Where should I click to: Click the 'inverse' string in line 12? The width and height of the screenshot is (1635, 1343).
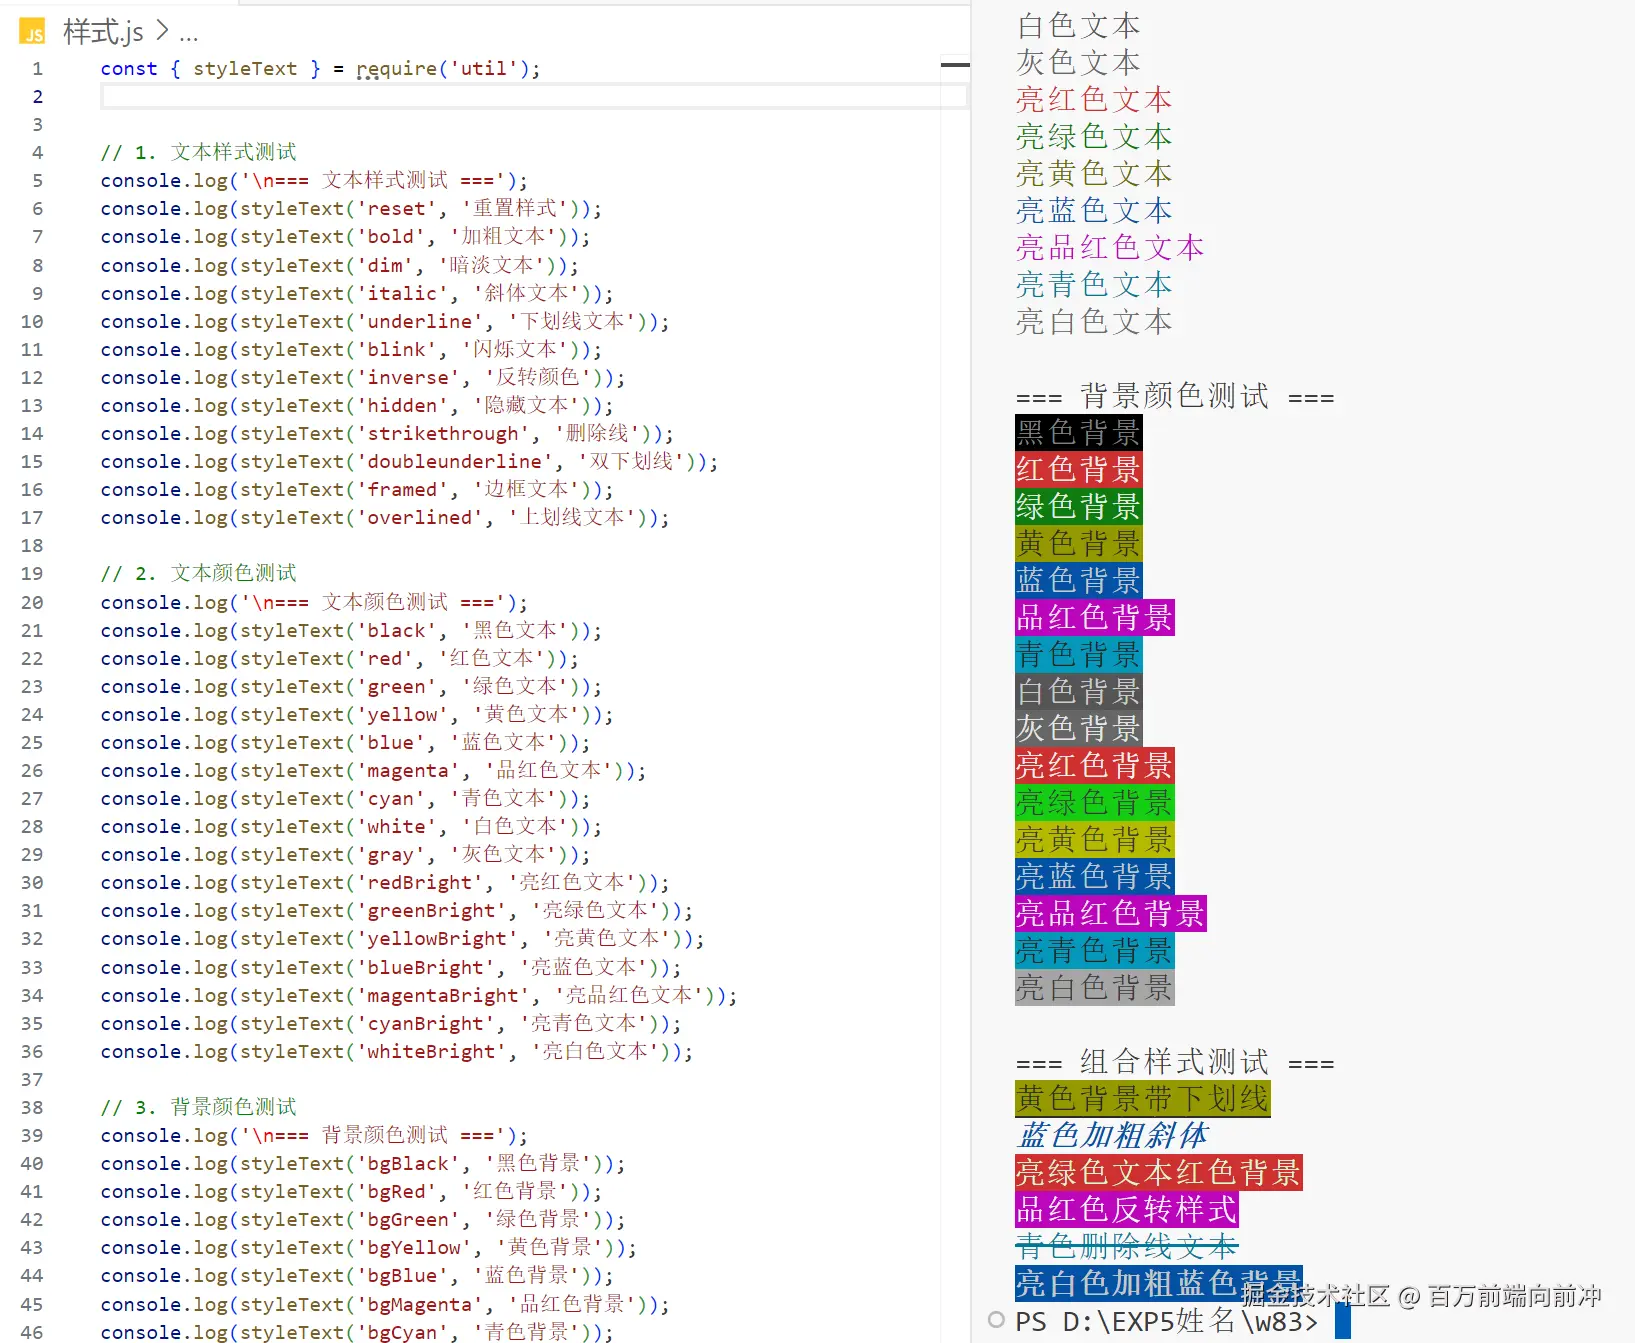[409, 378]
